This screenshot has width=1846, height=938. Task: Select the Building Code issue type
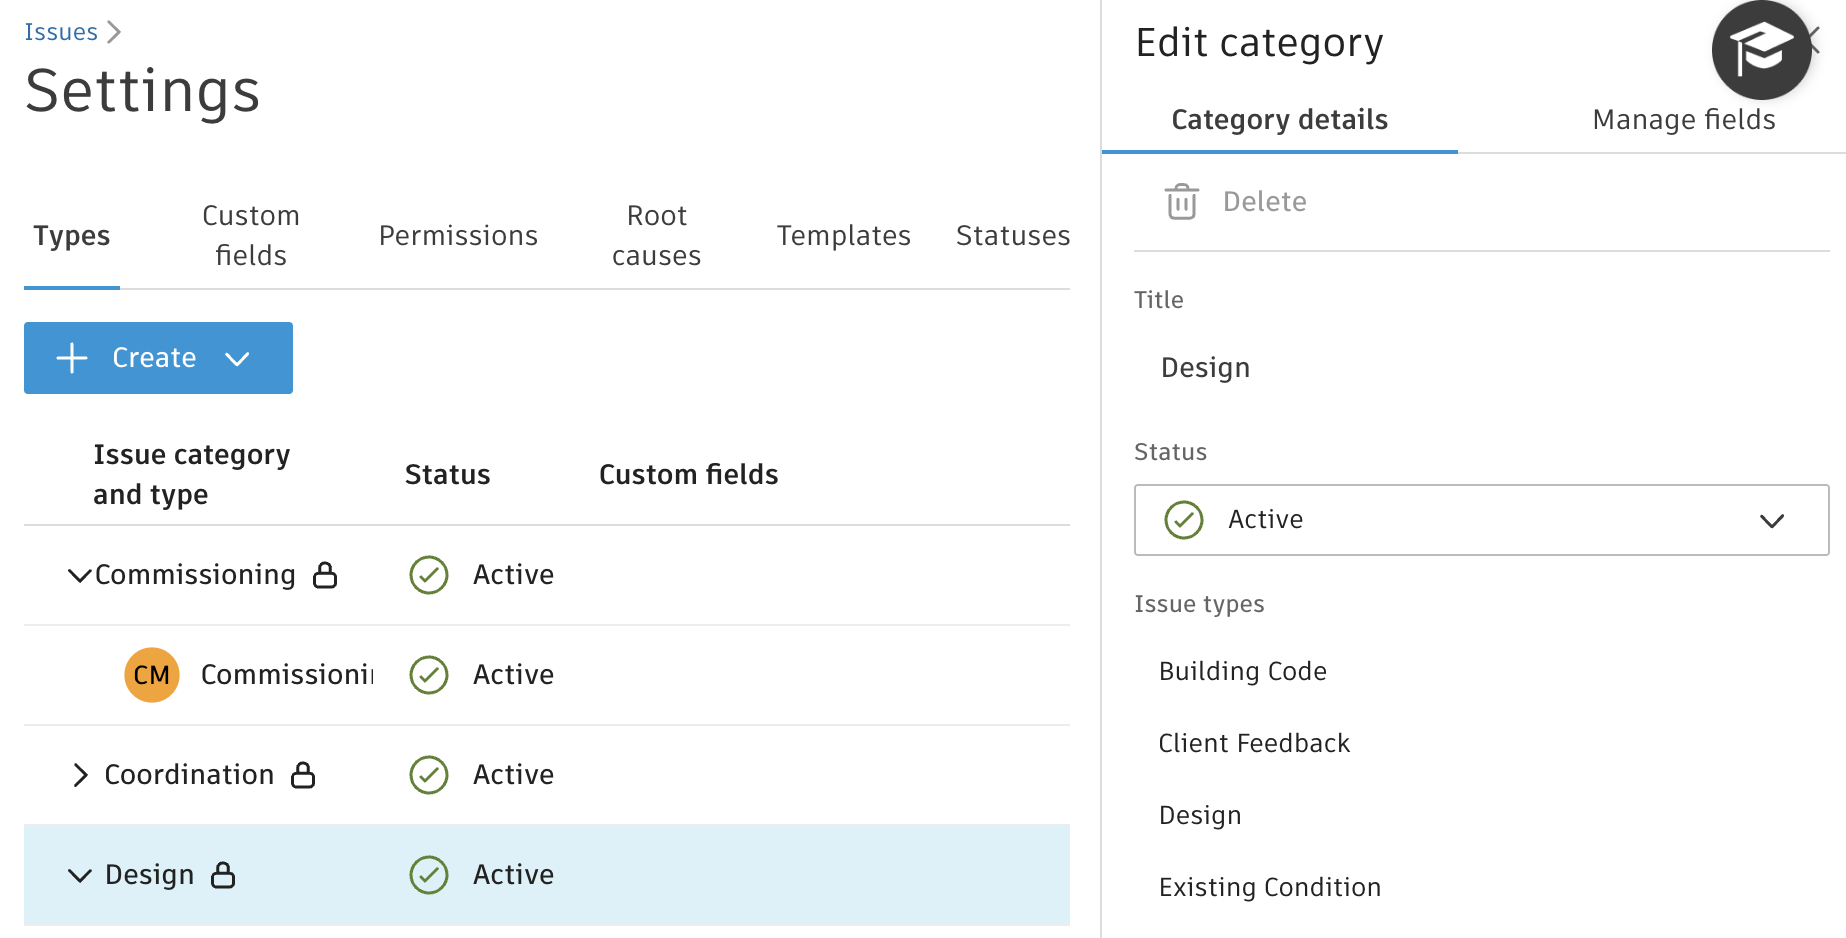(1242, 671)
